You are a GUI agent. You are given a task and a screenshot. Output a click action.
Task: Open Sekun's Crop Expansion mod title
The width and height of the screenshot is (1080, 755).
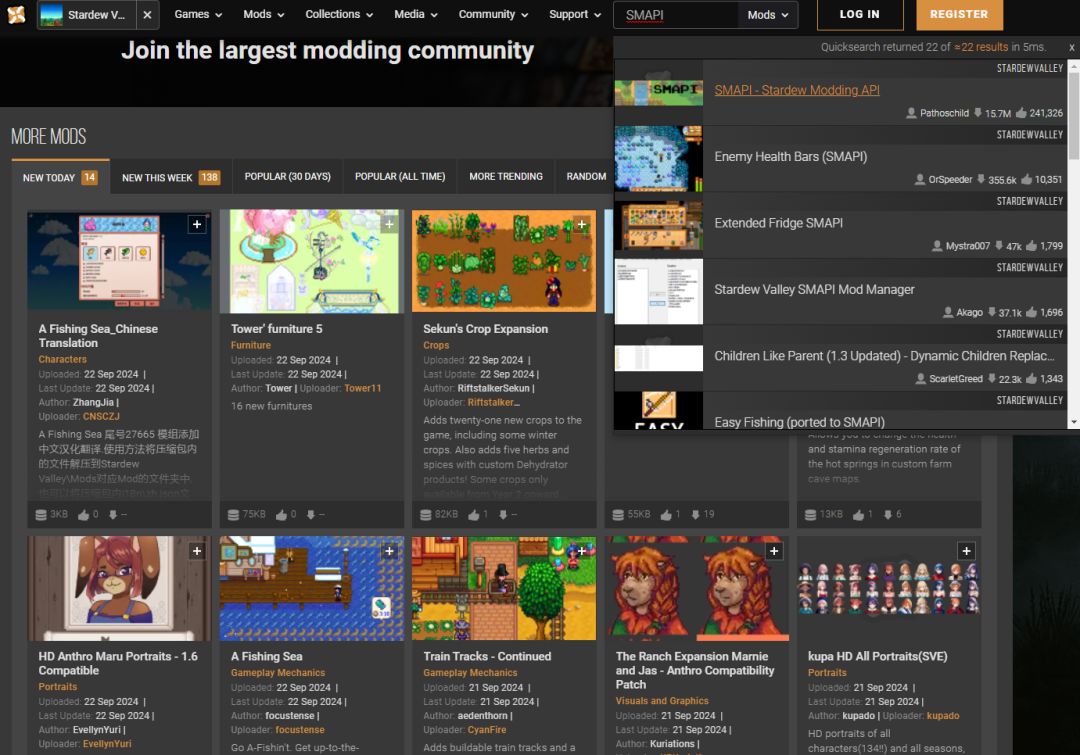pyautogui.click(x=486, y=329)
